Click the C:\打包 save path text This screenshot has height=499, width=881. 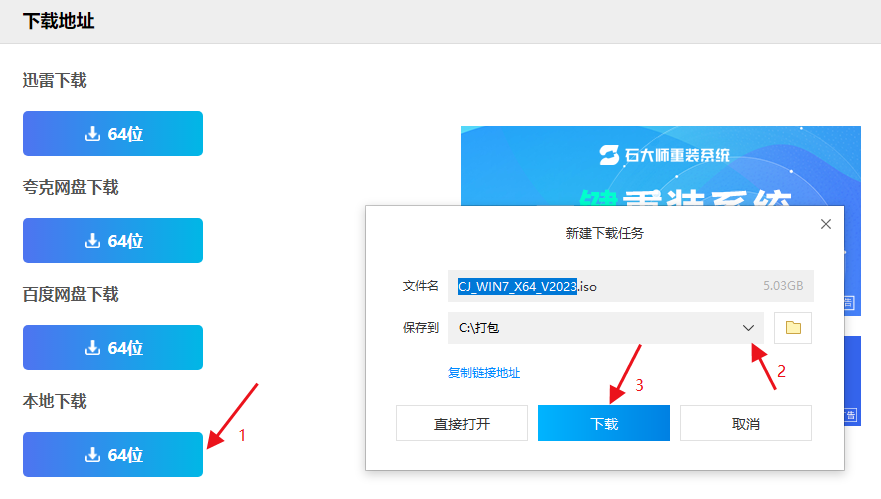pyautogui.click(x=479, y=328)
